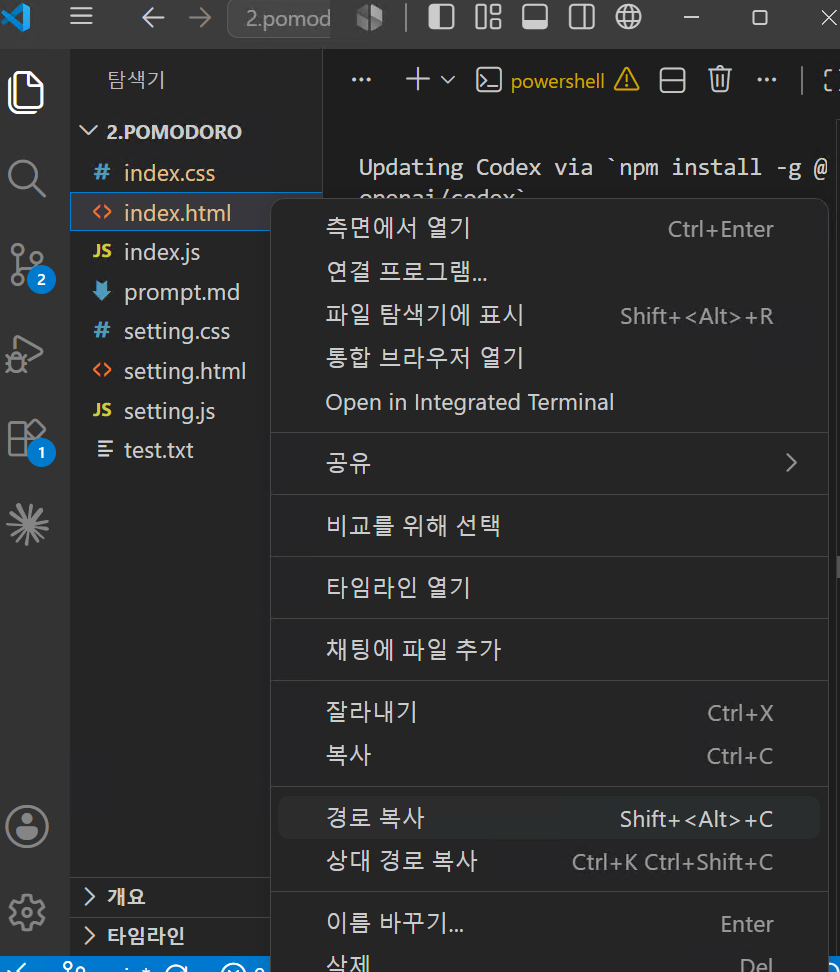This screenshot has height=972, width=840.
Task: Toggle the secondary sidebar layout icon
Action: (x=581, y=17)
